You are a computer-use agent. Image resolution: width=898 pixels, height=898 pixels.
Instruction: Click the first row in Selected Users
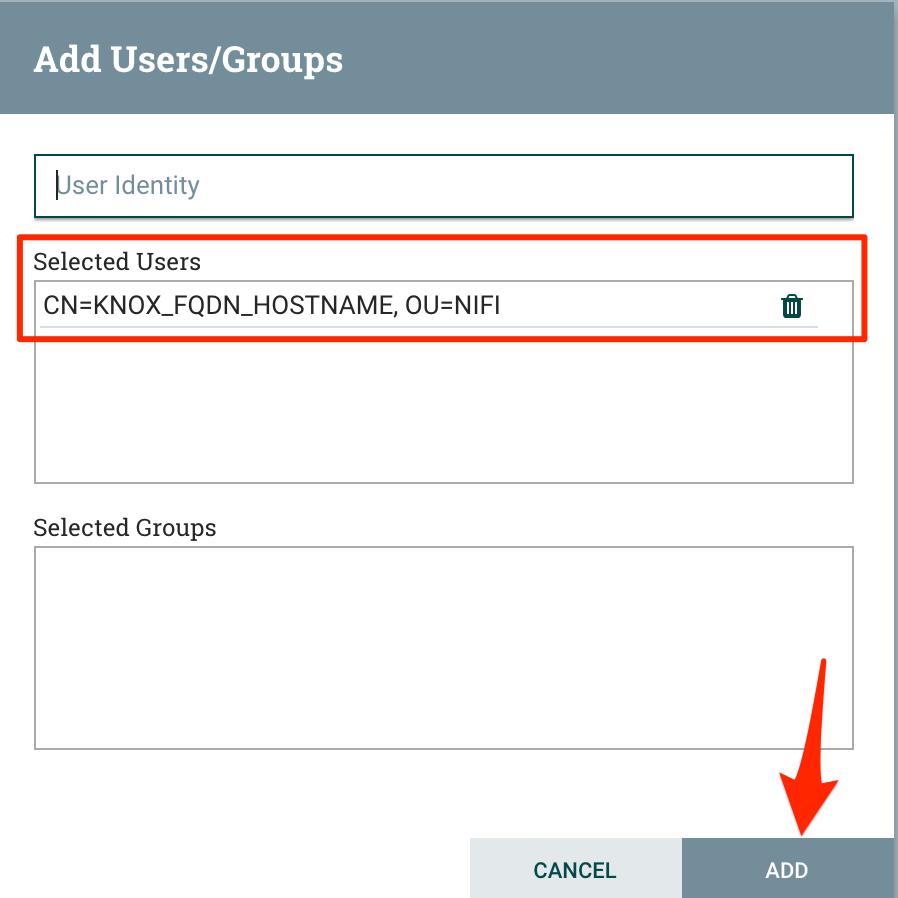400,306
